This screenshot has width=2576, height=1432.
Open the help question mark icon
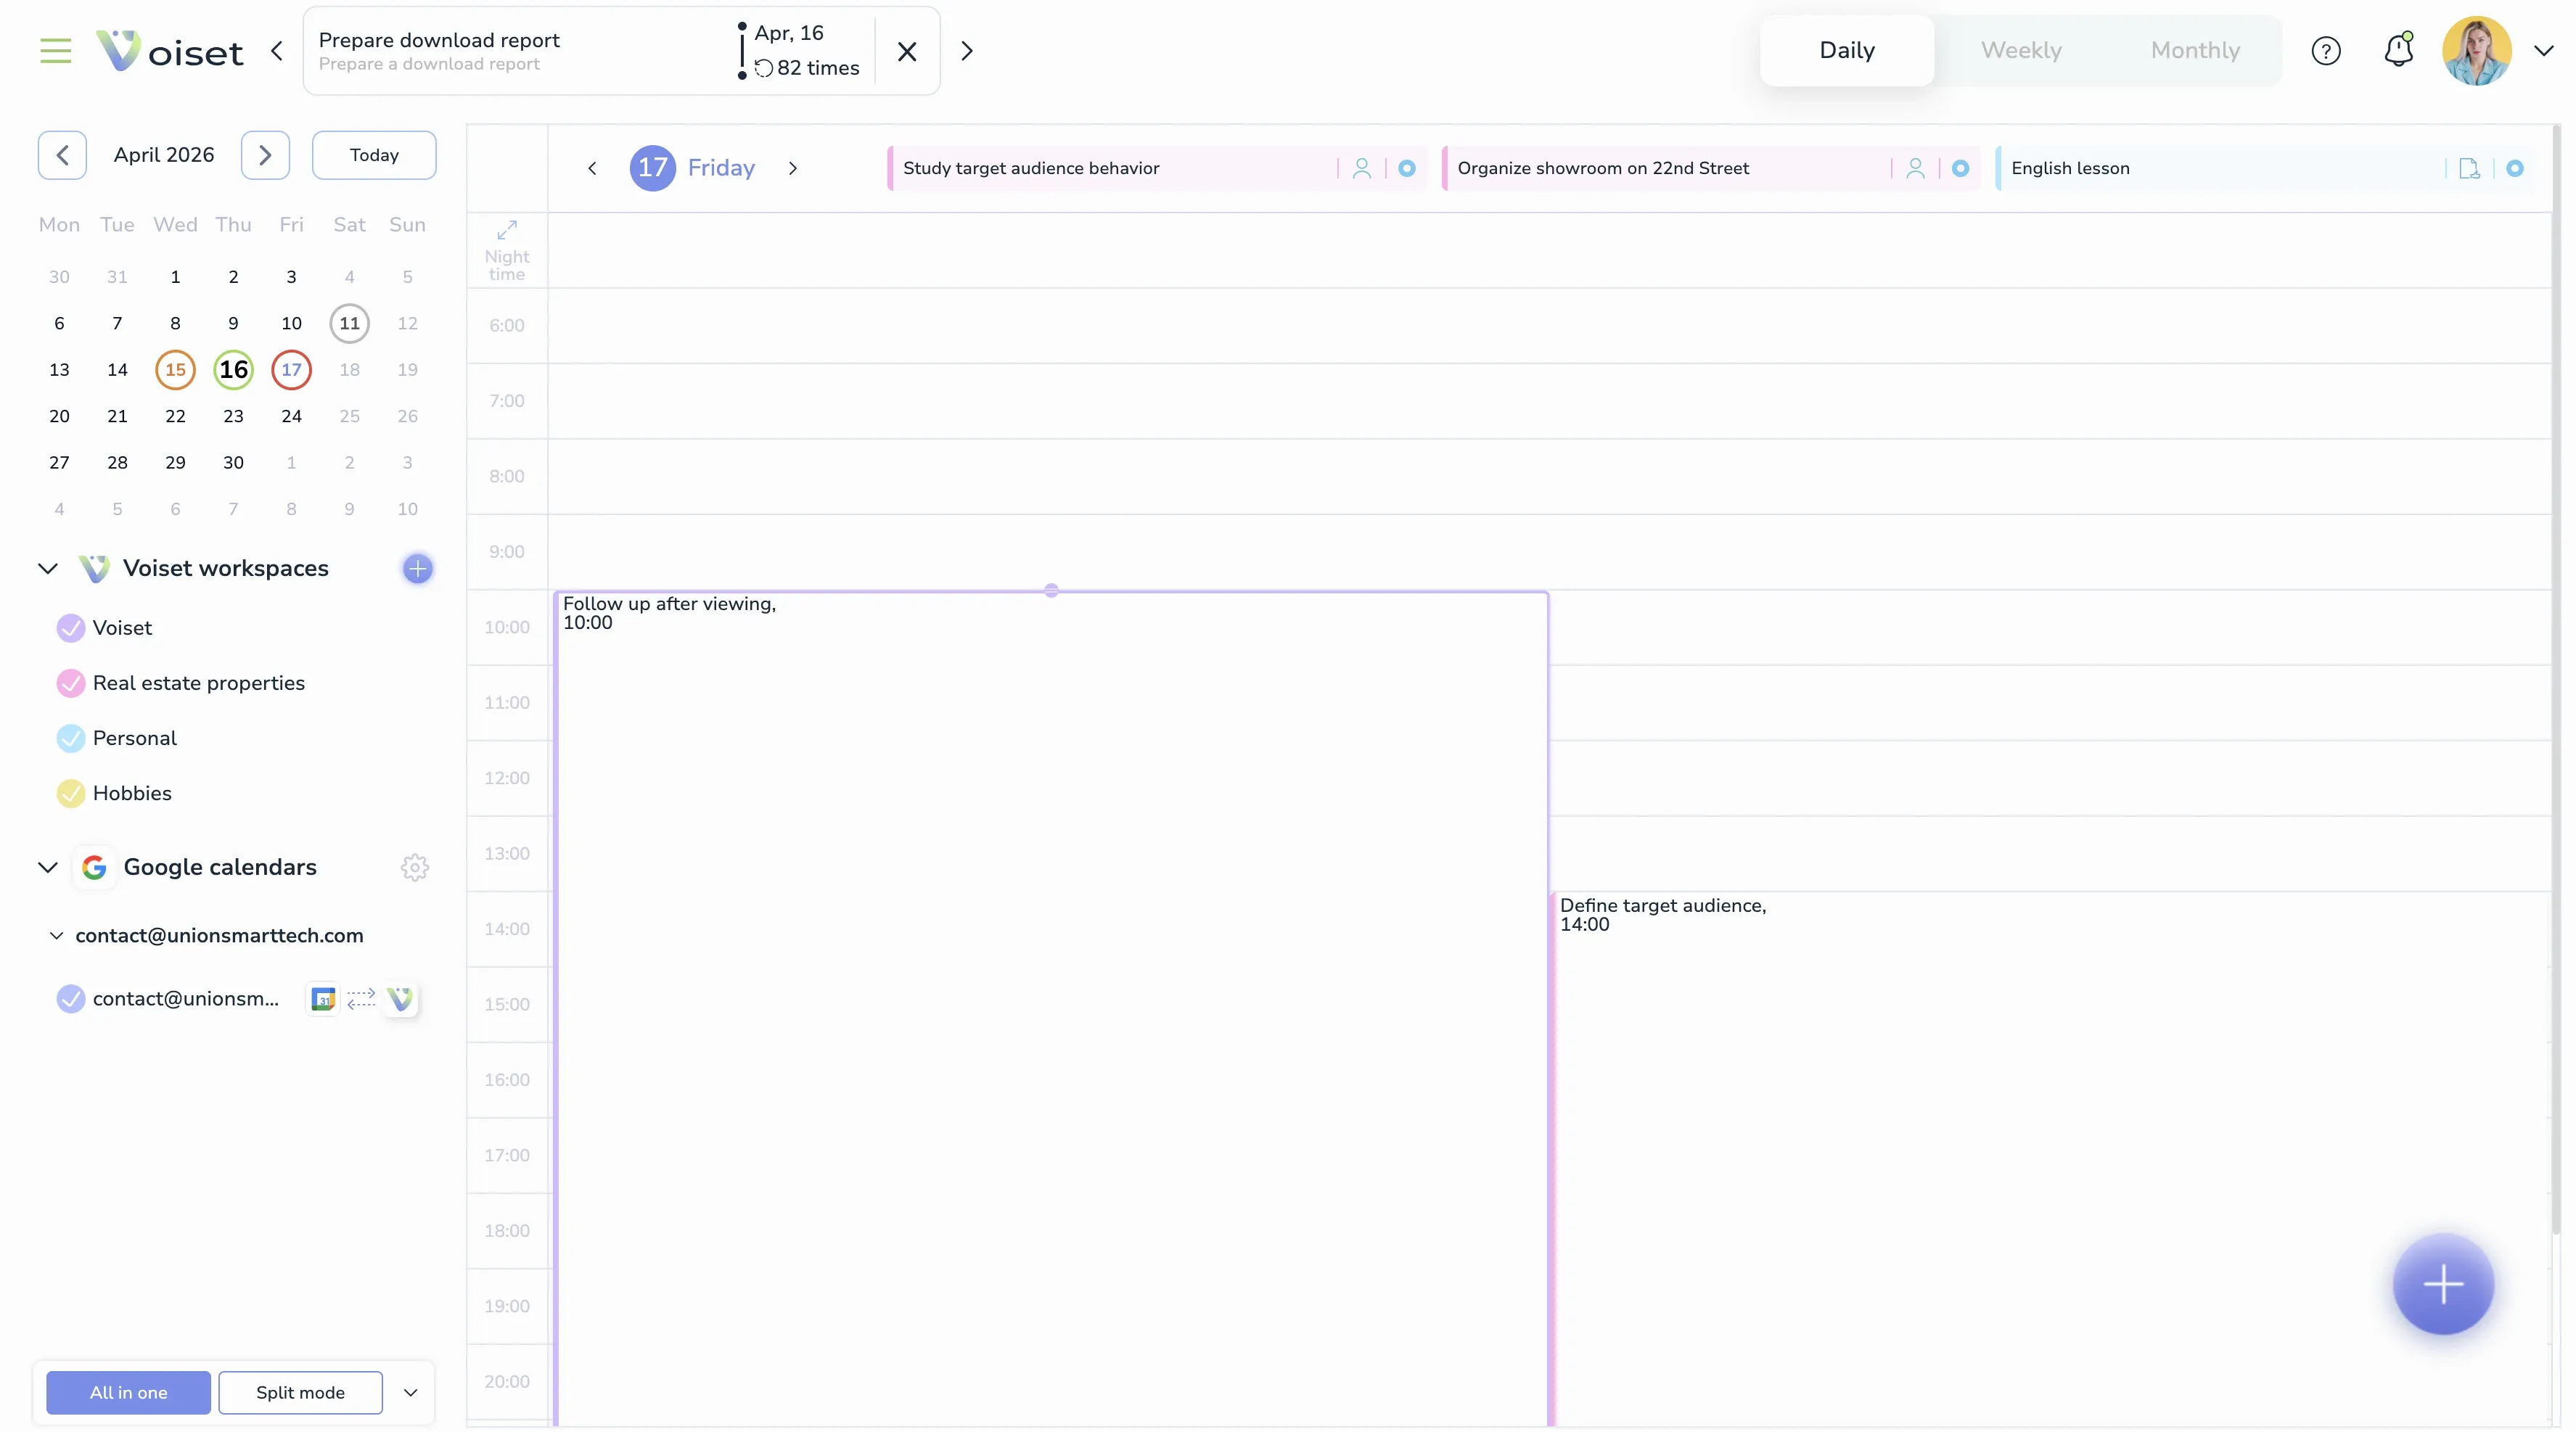coord(2326,50)
